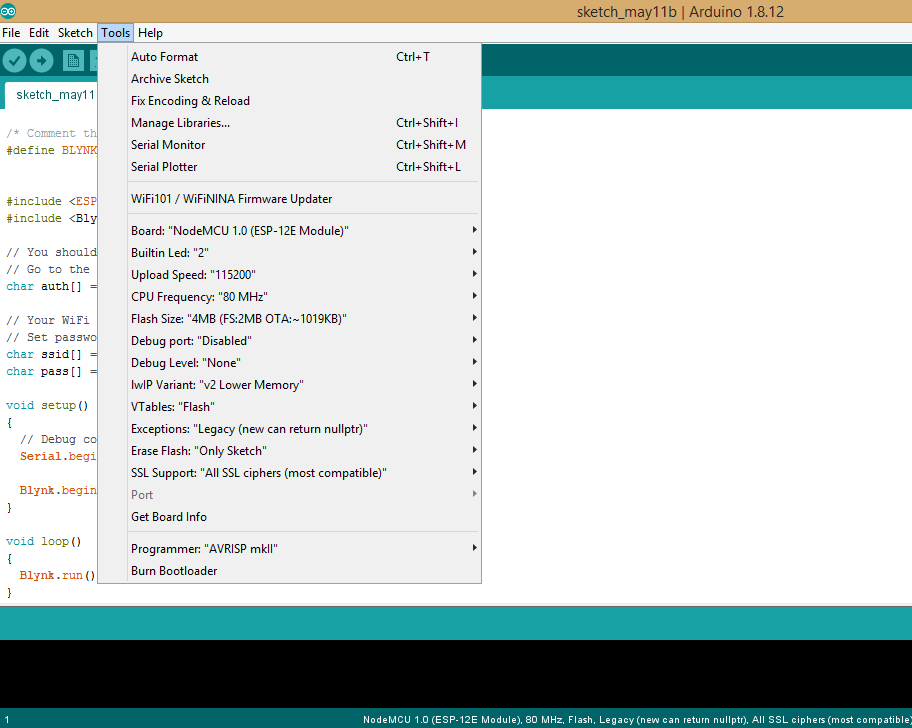Click the "void setup()" code line

pos(47,406)
